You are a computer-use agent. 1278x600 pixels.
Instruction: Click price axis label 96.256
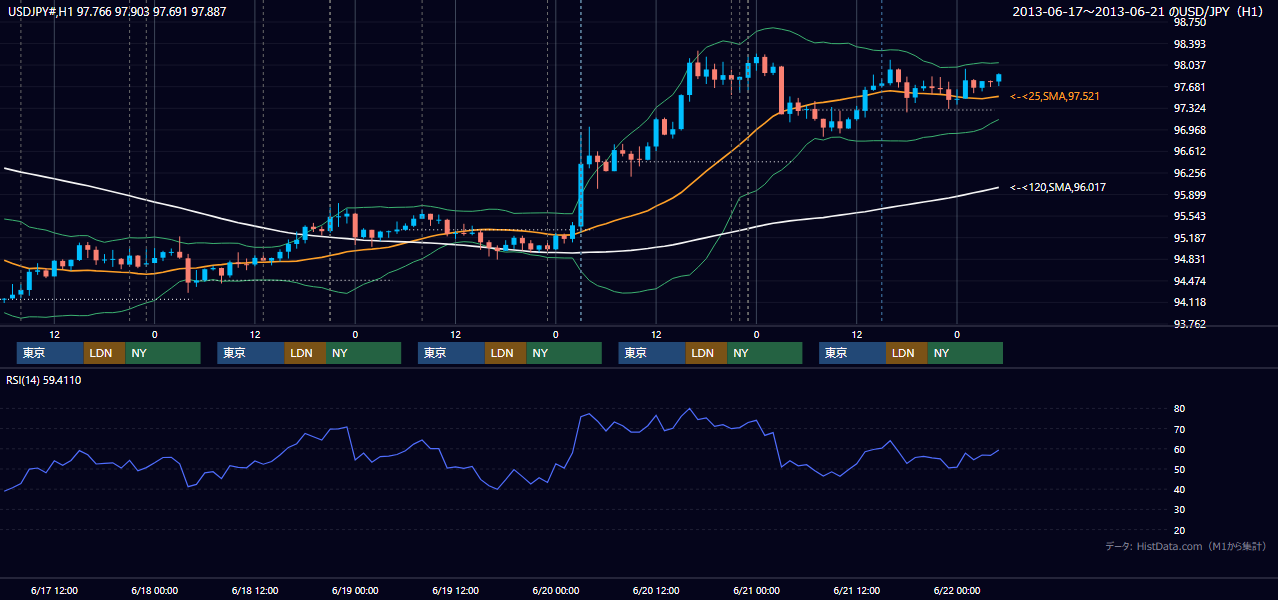(x=1190, y=173)
